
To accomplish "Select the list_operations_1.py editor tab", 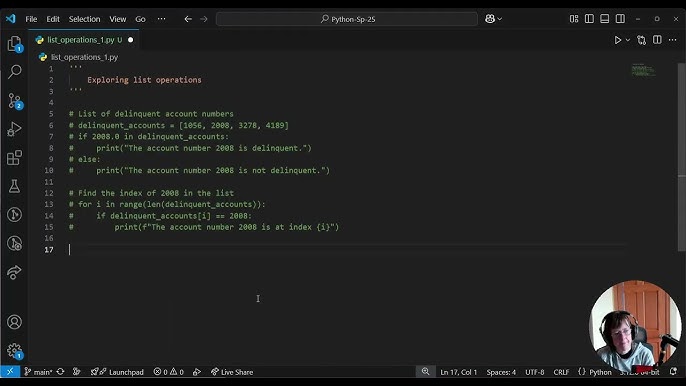I will pos(84,40).
